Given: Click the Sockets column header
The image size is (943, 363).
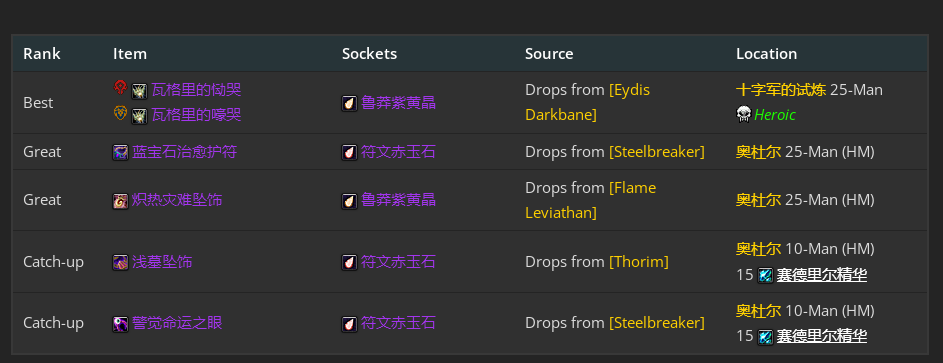Looking at the screenshot, I should pos(369,53).
